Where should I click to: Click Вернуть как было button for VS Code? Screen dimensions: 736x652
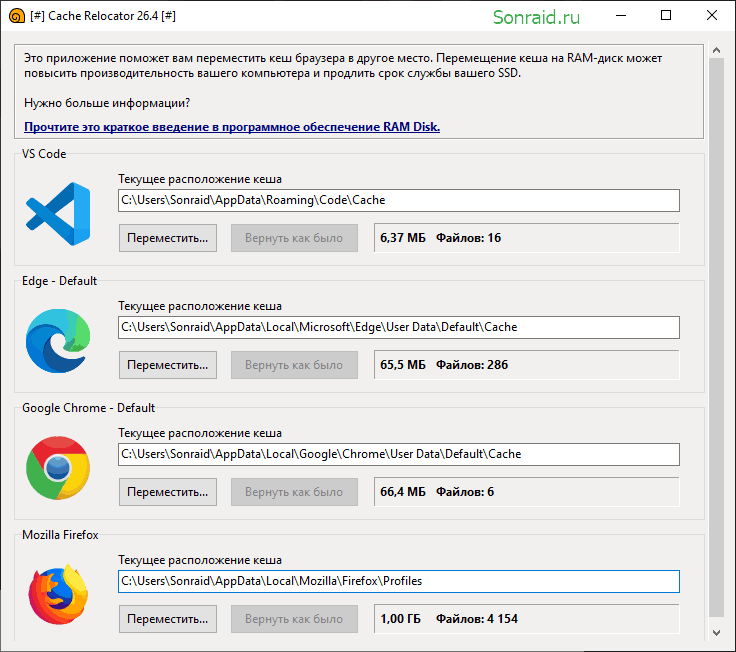294,238
